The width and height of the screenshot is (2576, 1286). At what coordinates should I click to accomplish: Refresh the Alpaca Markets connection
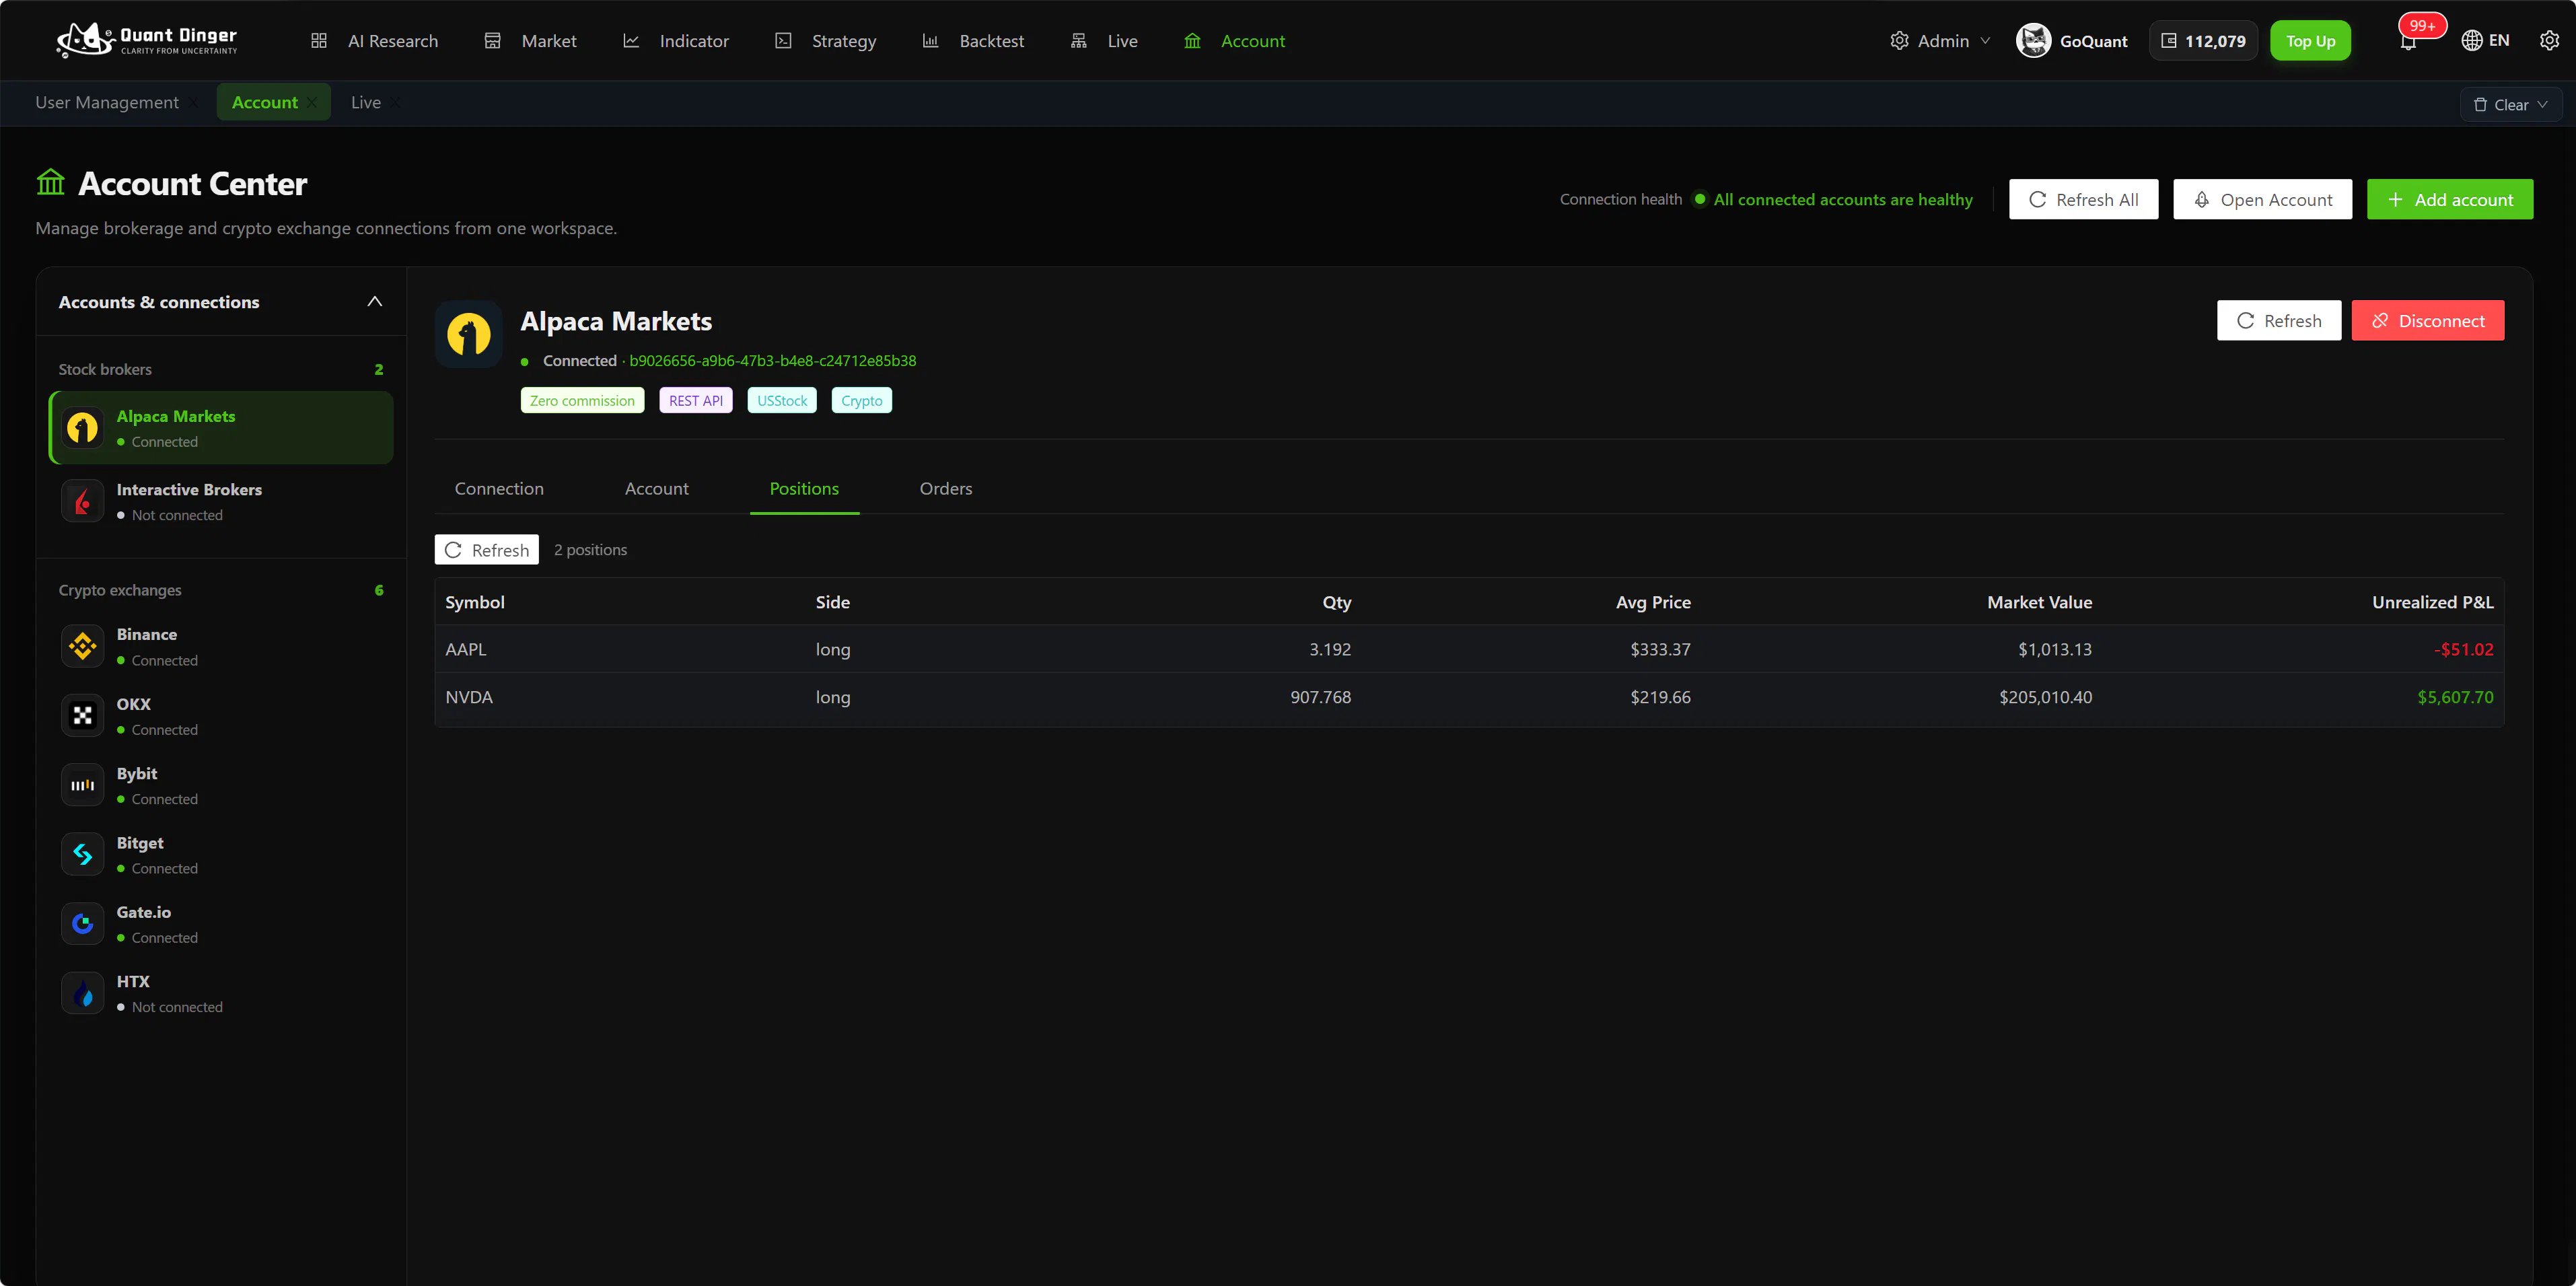point(2278,321)
